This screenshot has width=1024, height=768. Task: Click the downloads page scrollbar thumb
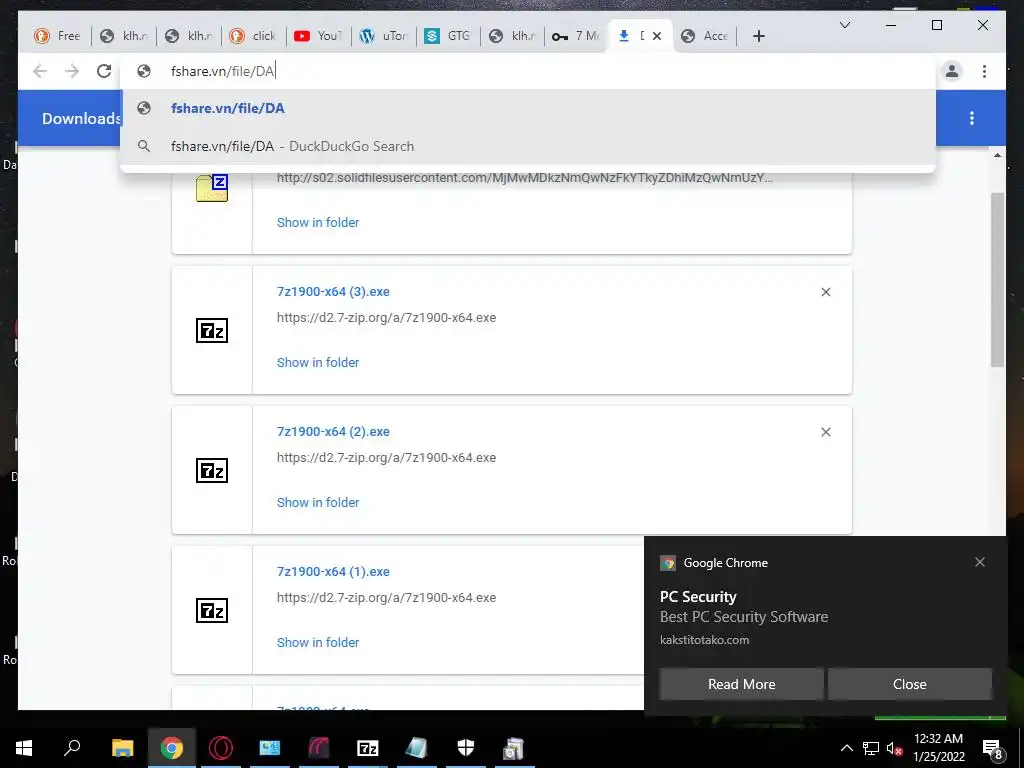click(x=997, y=279)
